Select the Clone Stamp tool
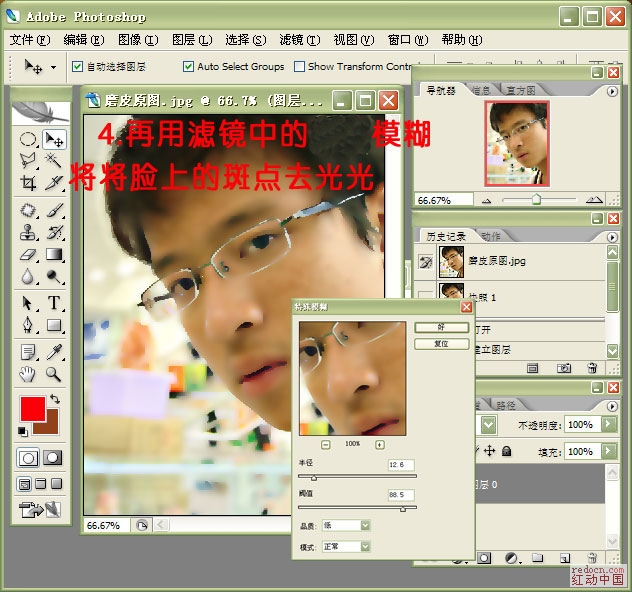Screen dimensions: 632x592 pos(28,232)
